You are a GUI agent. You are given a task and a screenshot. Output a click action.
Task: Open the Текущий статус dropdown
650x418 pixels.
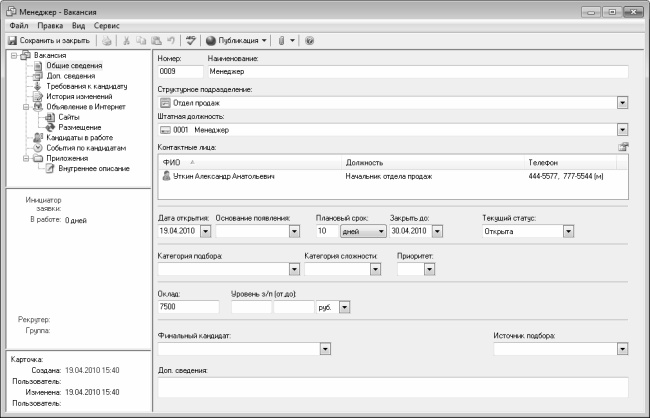pos(568,231)
